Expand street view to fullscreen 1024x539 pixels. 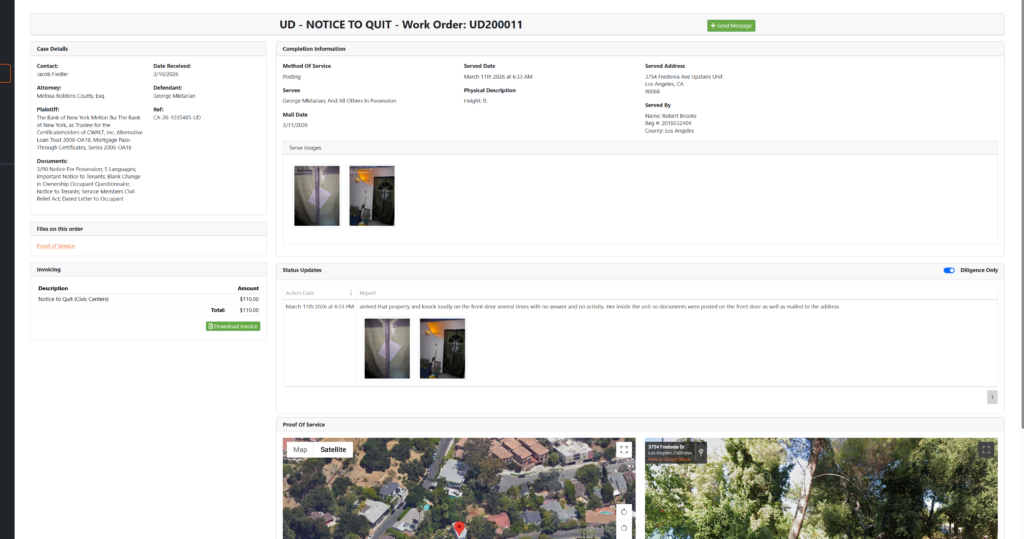click(986, 451)
